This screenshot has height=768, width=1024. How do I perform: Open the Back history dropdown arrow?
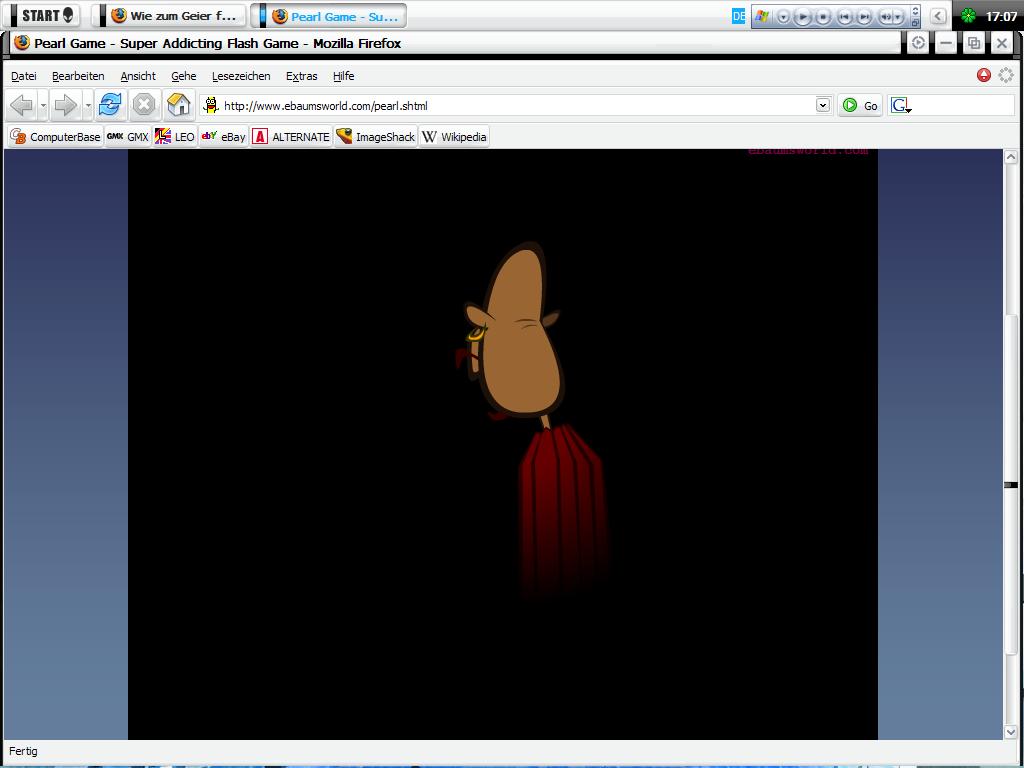[x=43, y=105]
